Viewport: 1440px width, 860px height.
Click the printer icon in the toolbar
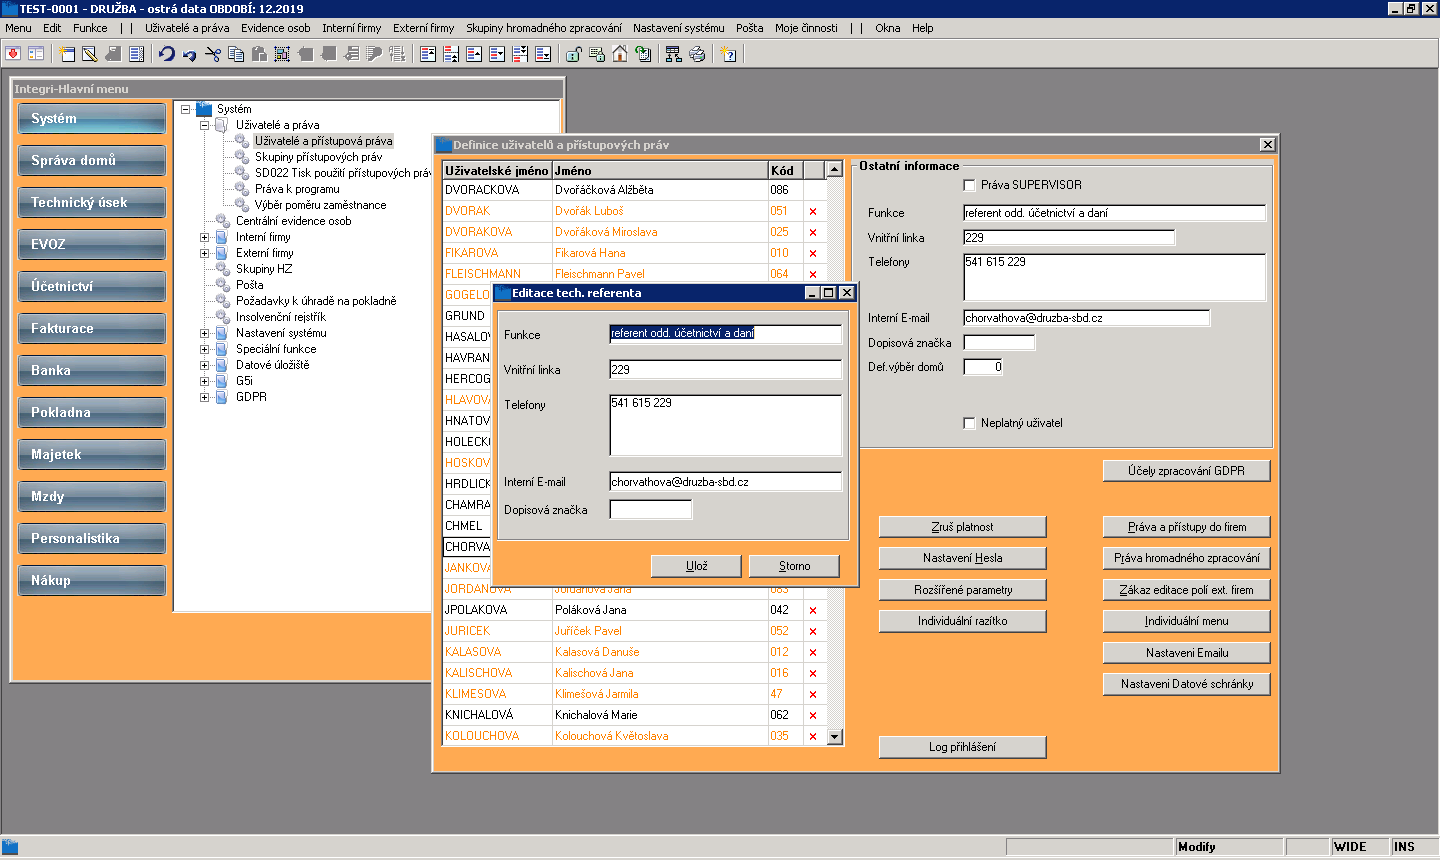pyautogui.click(x=697, y=54)
